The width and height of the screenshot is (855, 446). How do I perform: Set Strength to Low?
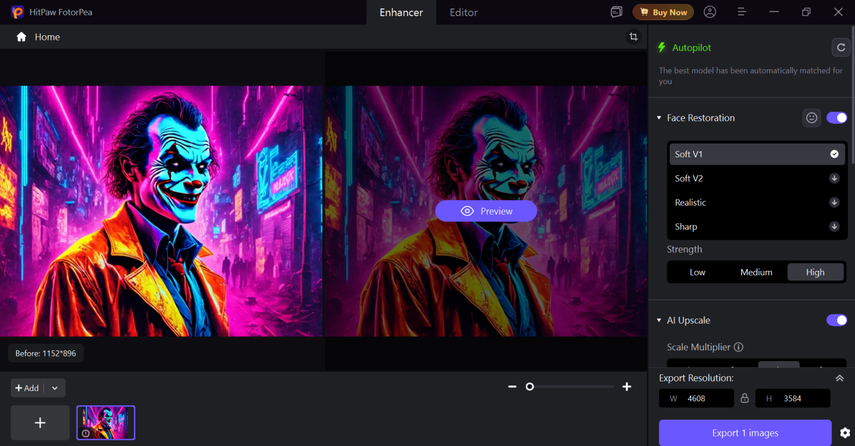pos(697,272)
